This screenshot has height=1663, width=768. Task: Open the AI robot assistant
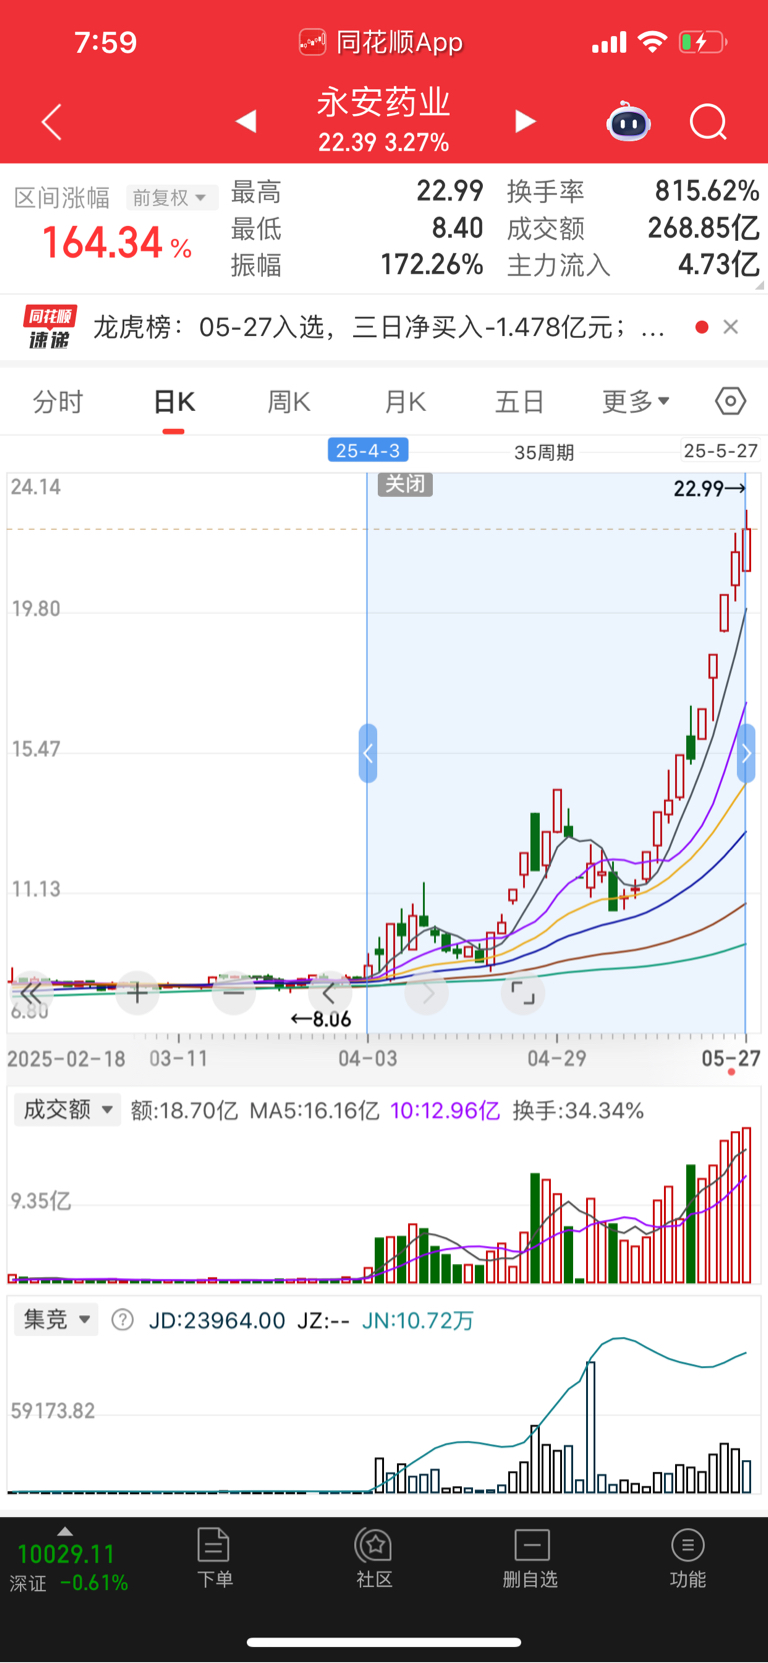coord(629,122)
